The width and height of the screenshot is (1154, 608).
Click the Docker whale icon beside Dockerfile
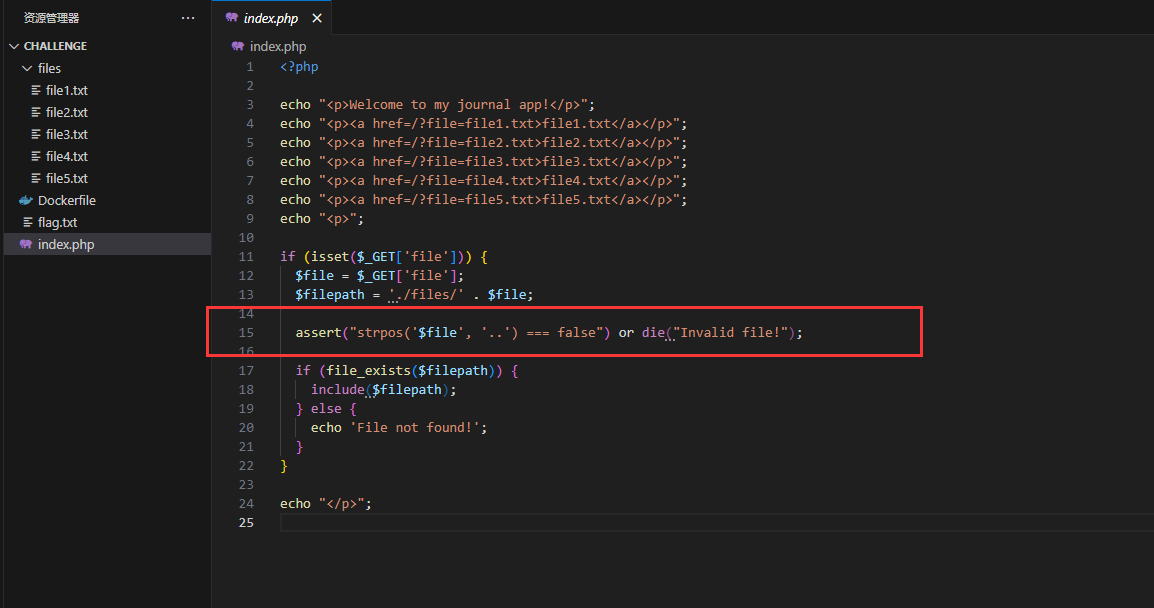[x=26, y=200]
